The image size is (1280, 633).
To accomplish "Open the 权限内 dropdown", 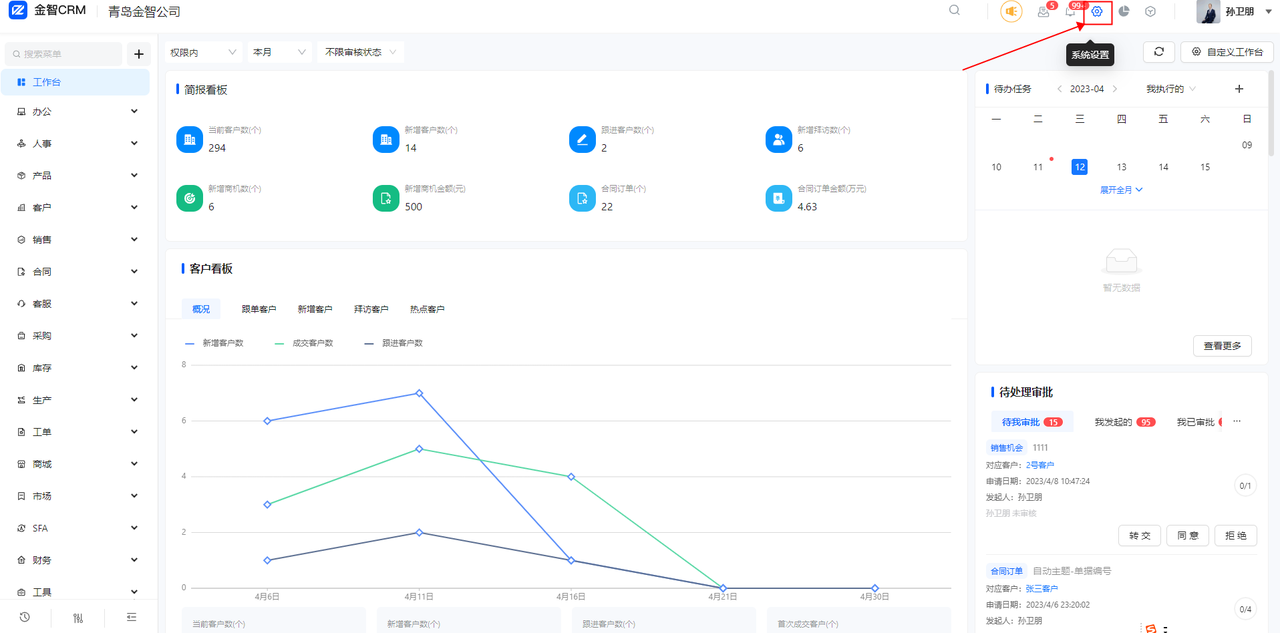I will coord(203,52).
